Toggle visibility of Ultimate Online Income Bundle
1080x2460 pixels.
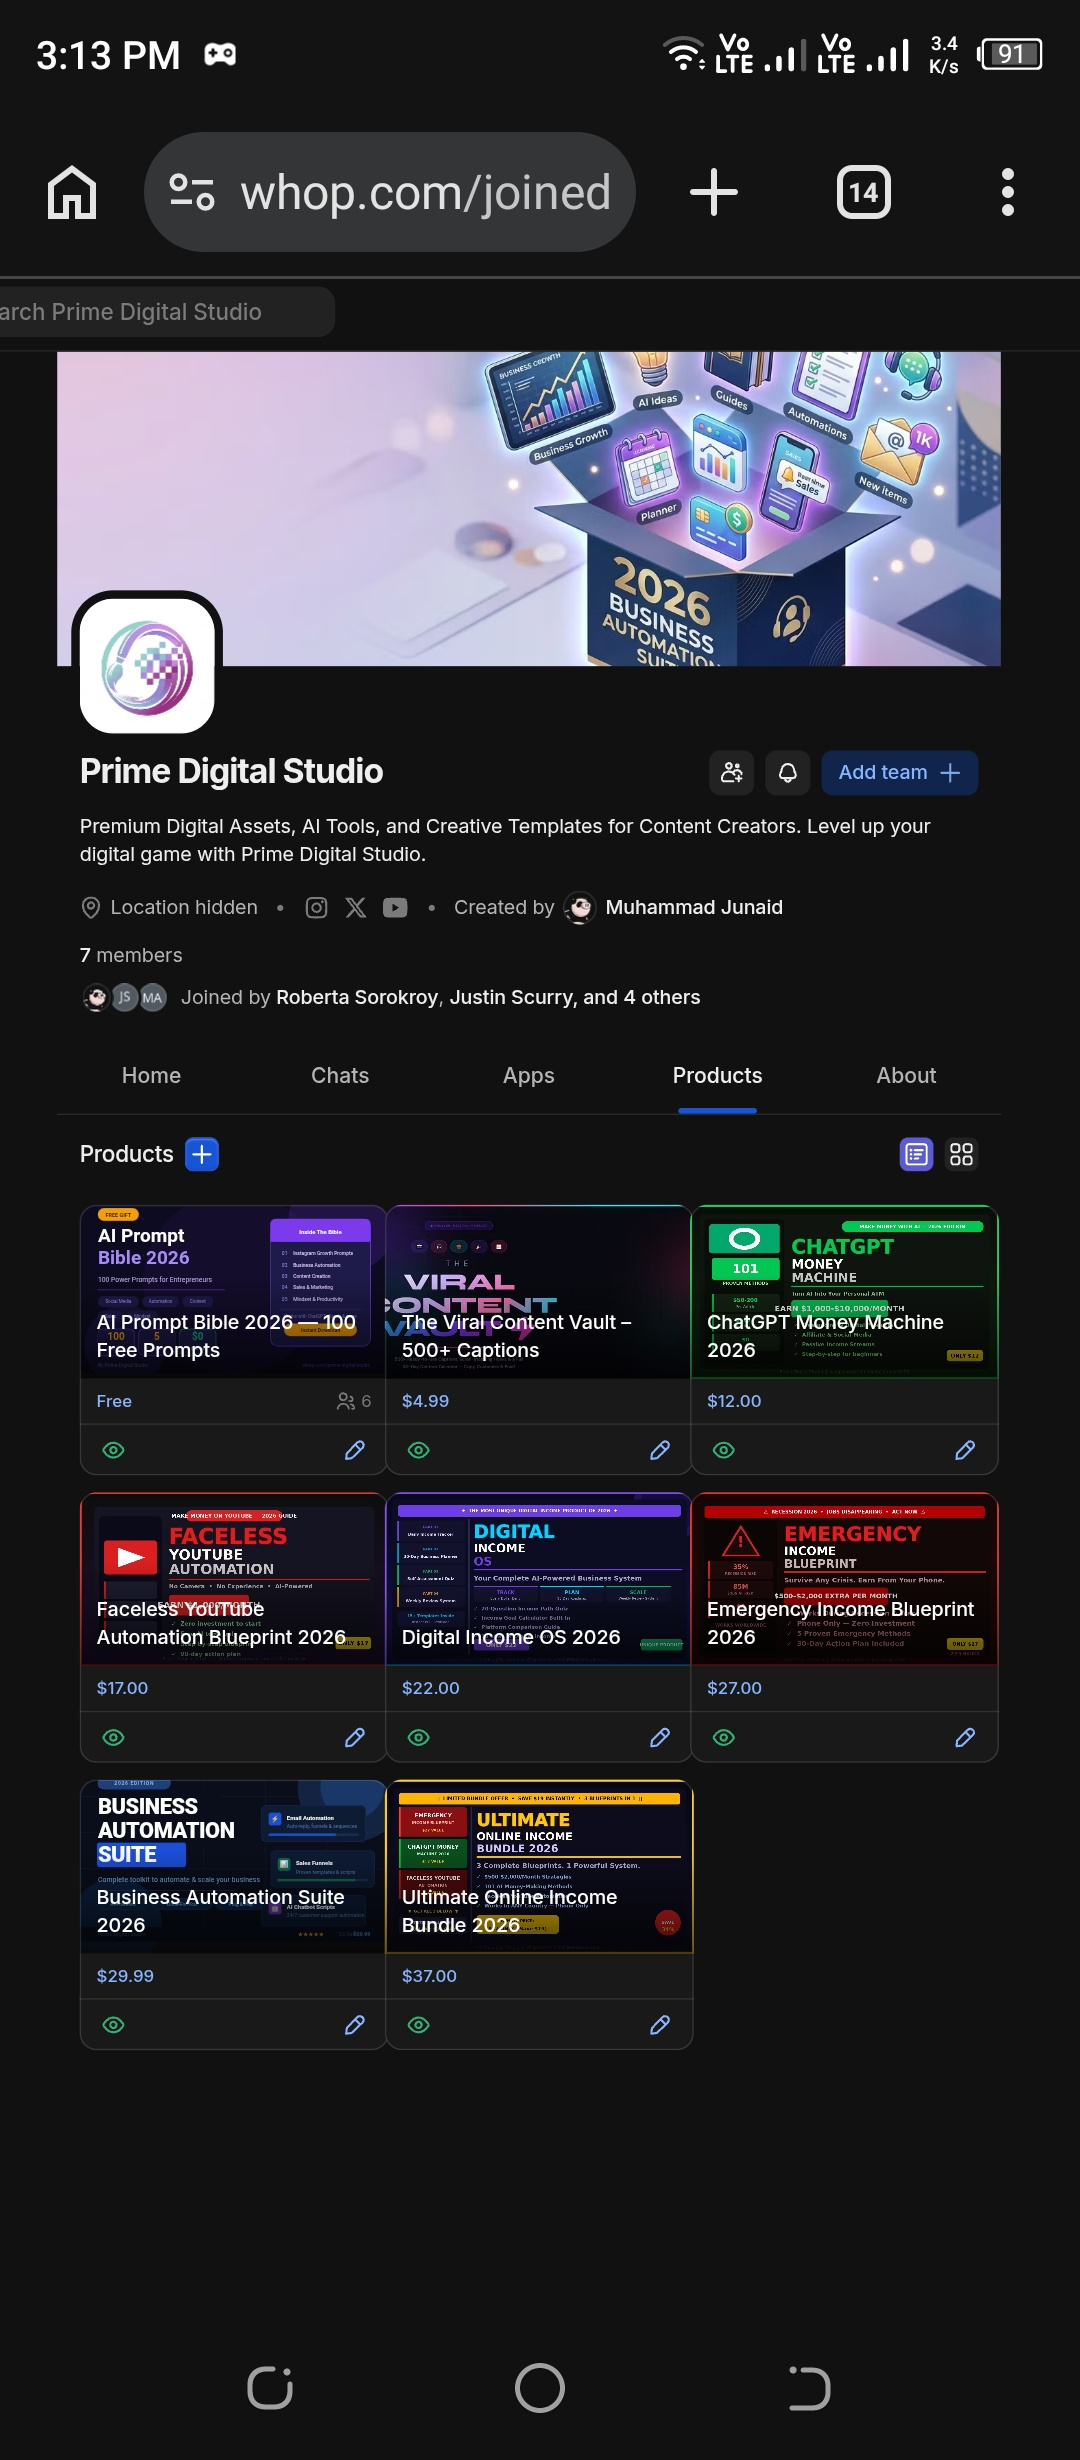coord(419,2025)
